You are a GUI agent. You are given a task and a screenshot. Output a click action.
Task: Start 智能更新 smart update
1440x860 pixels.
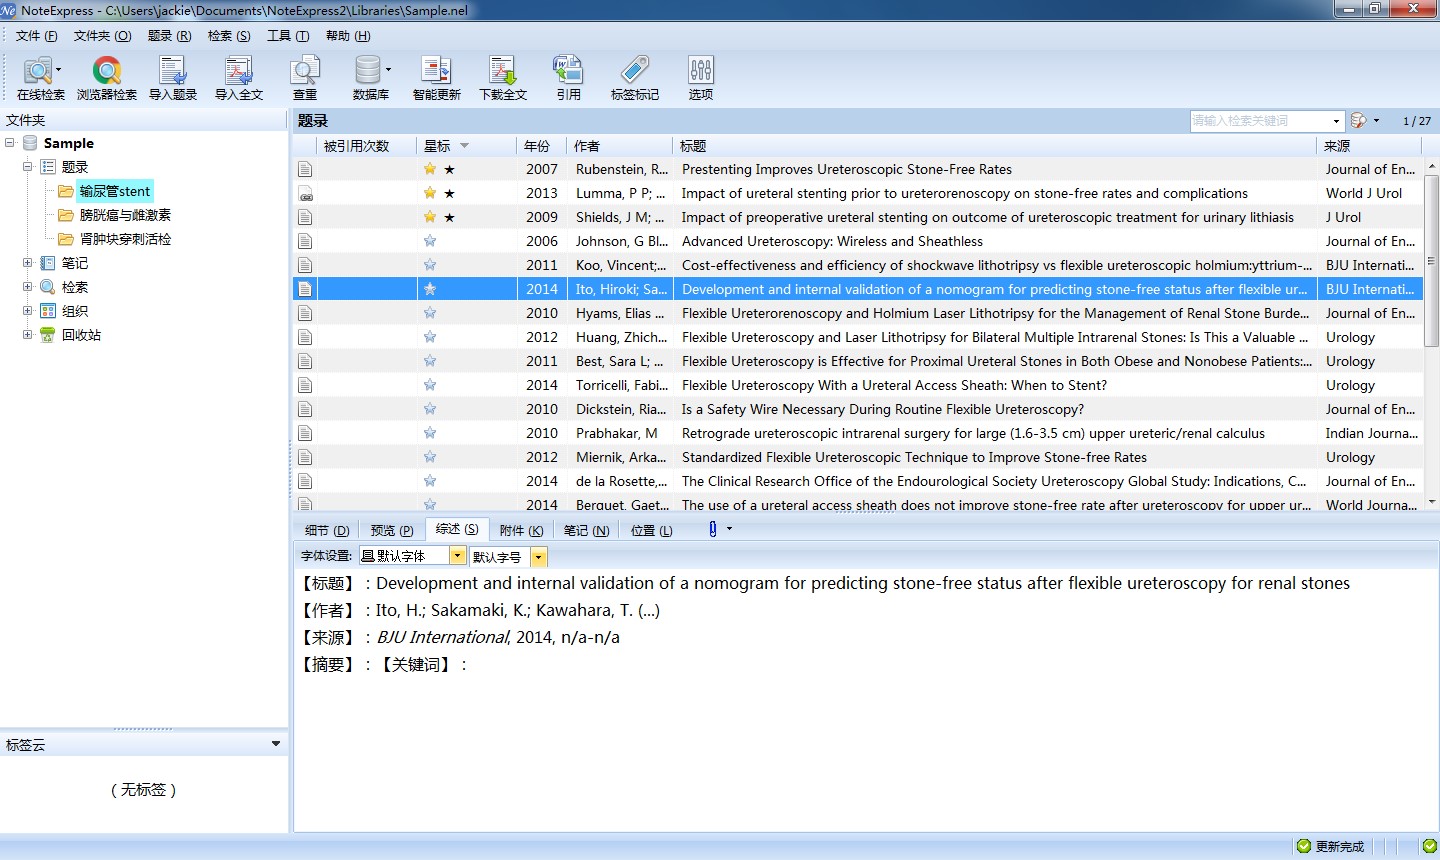437,78
